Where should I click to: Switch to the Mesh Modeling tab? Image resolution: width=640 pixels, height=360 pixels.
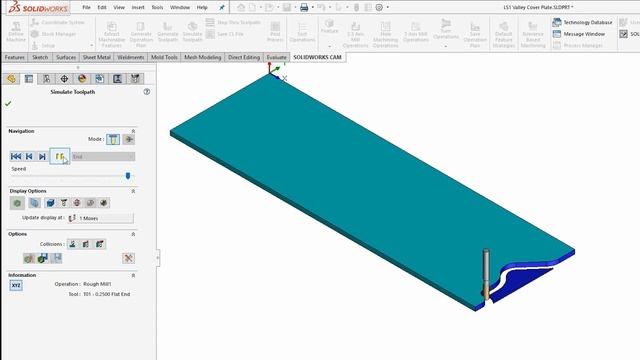click(202, 57)
